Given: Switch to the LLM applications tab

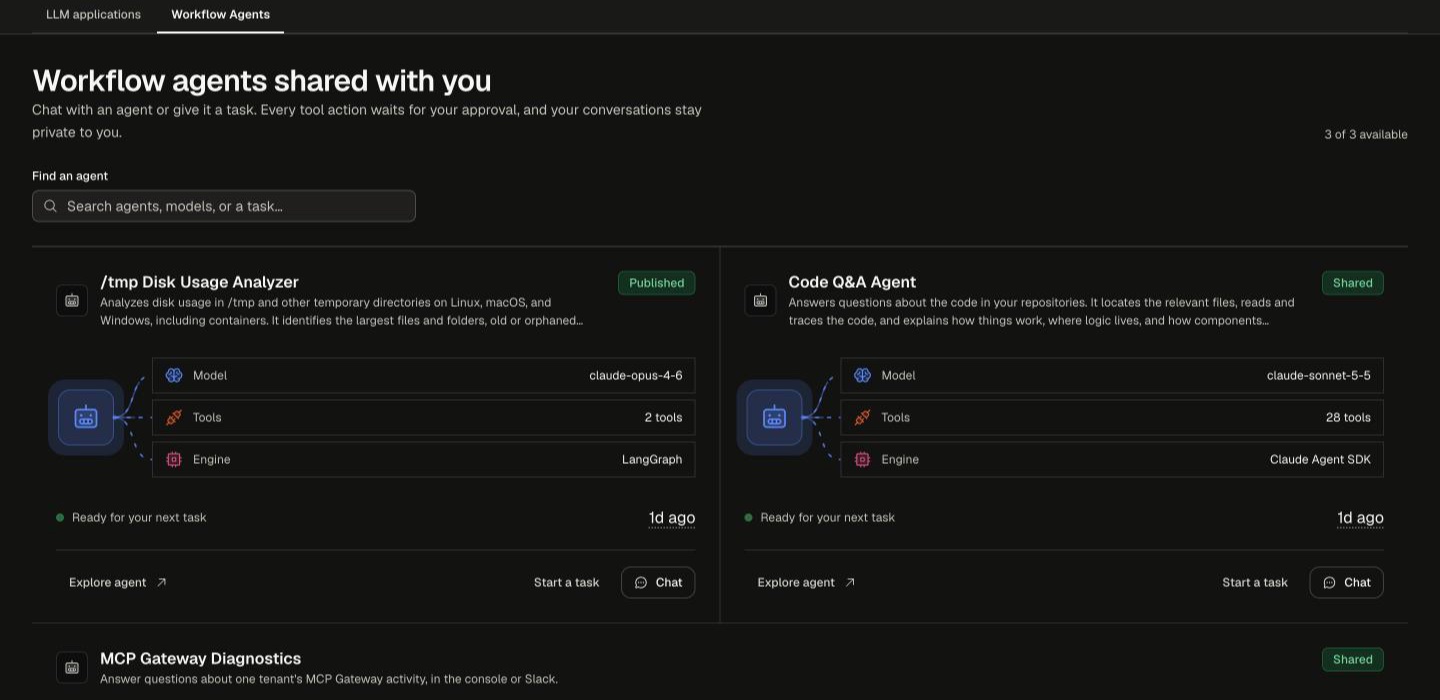Looking at the screenshot, I should pyautogui.click(x=93, y=15).
